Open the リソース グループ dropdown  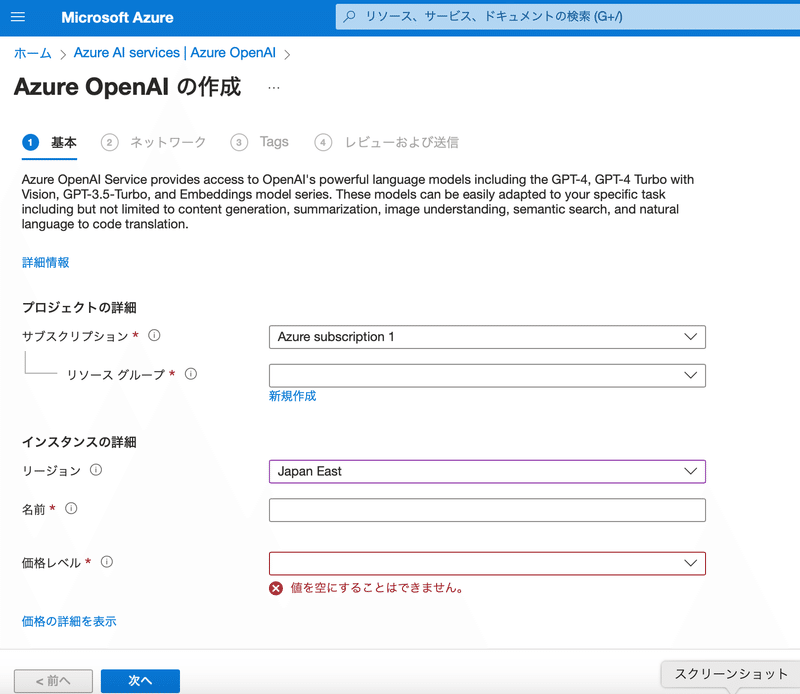[487, 376]
